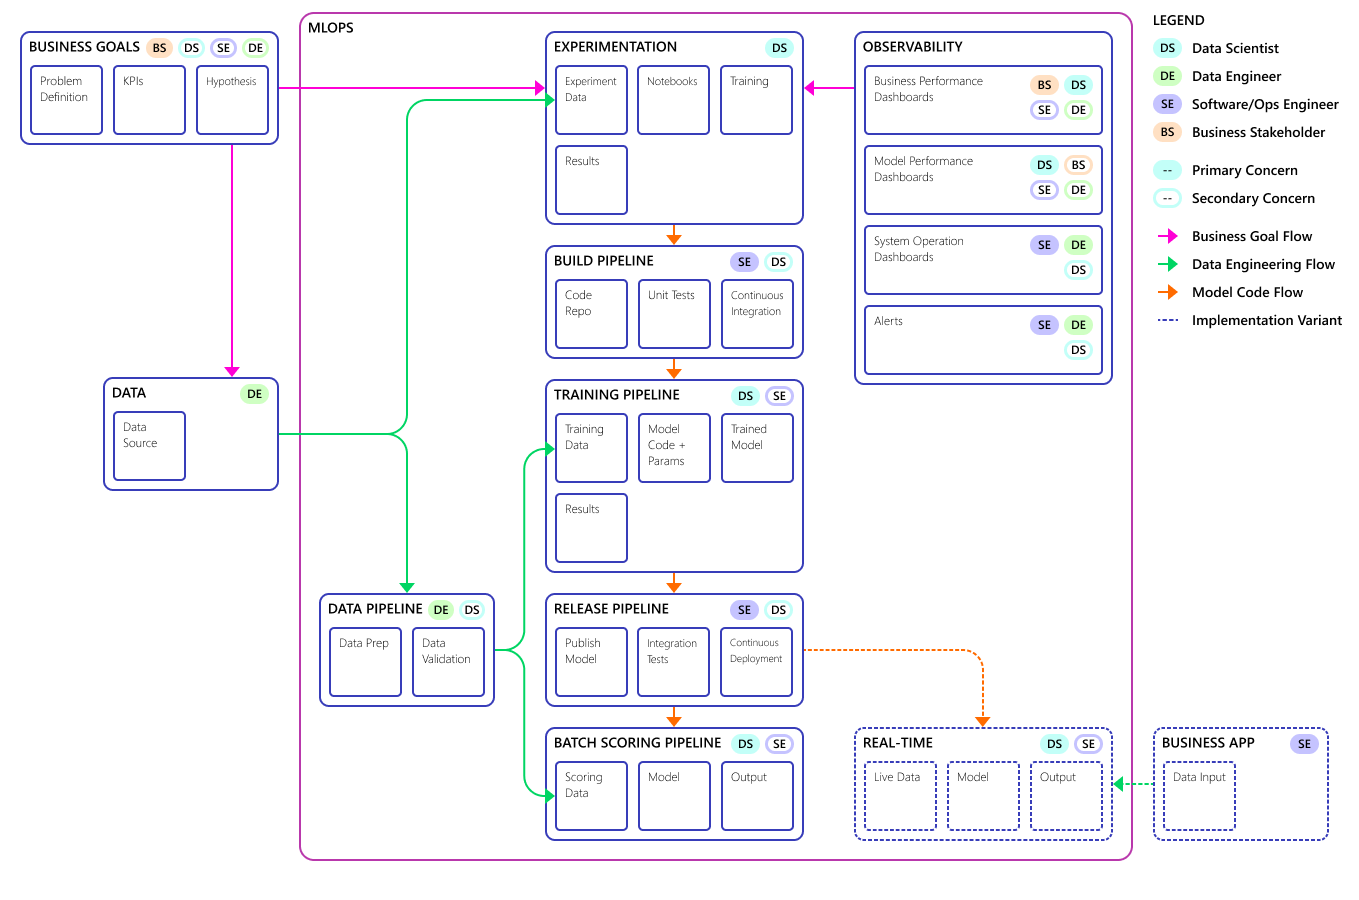Select the Problem Definition box
1359x900 pixels.
(x=66, y=100)
